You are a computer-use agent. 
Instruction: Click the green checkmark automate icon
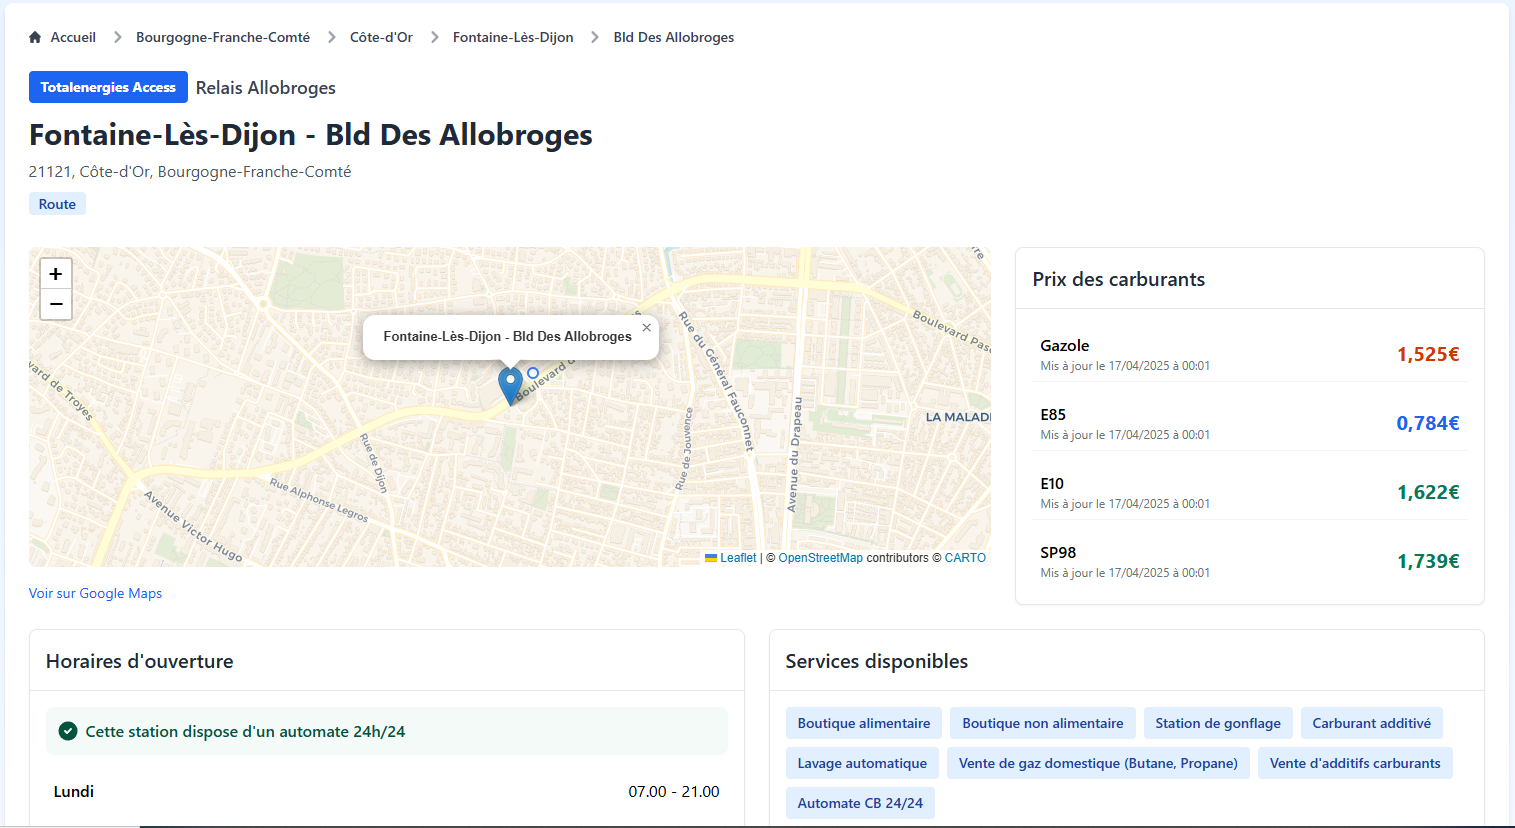click(x=68, y=731)
